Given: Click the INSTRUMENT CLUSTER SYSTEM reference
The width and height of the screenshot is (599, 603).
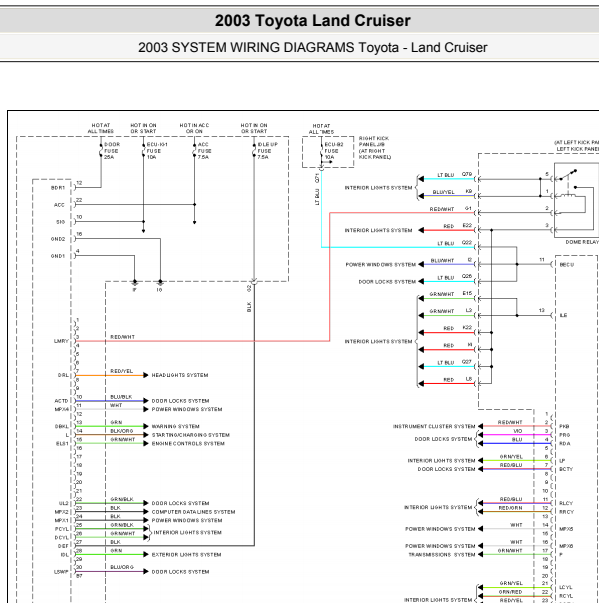Looking at the screenshot, I should pyautogui.click(x=434, y=426).
